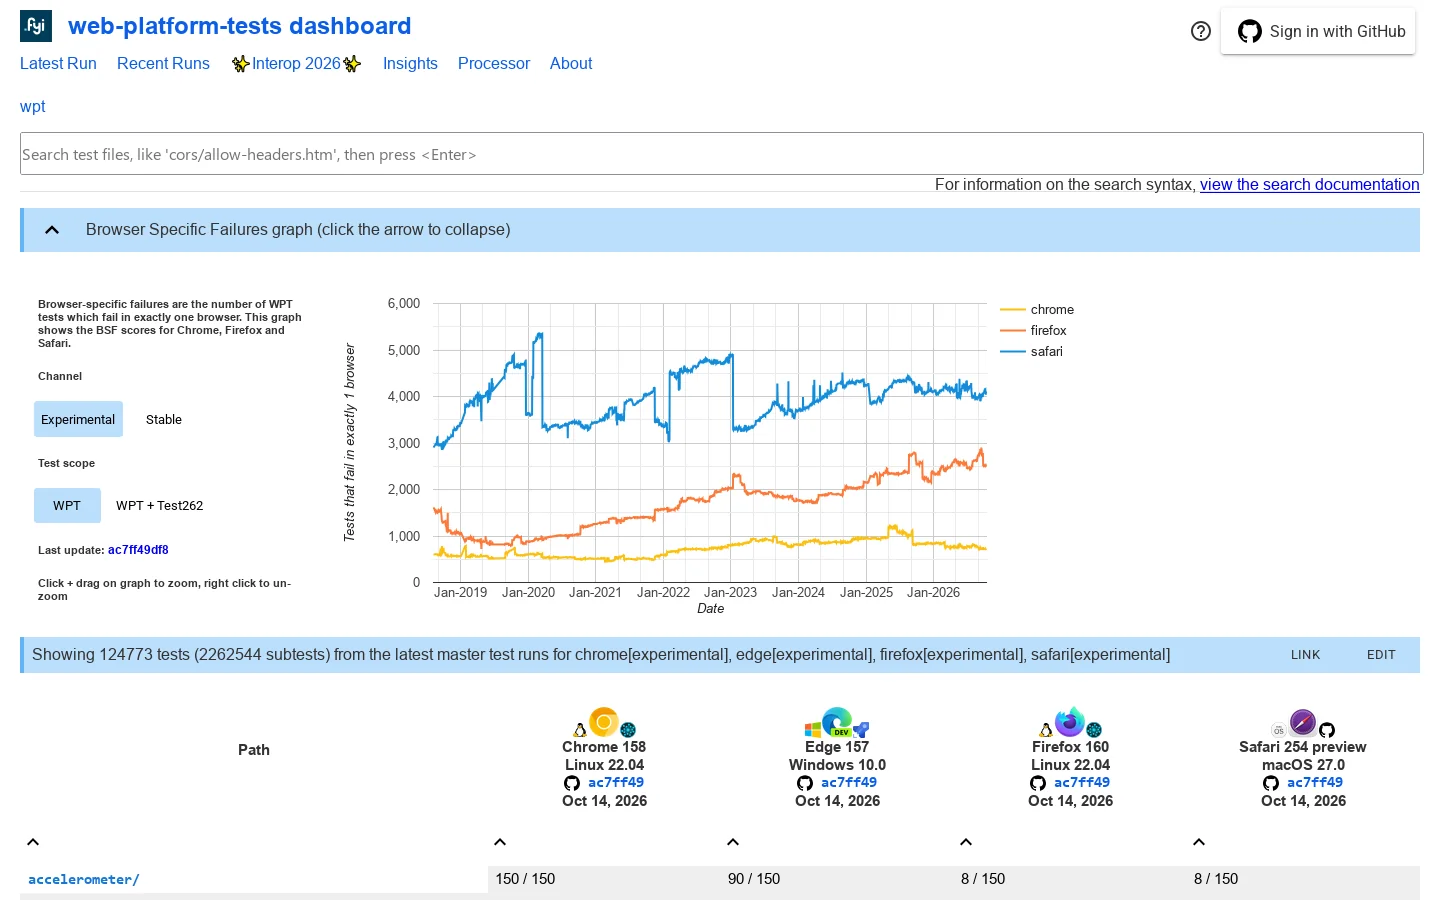Viewport: 1440px width, 900px height.
Task: Click the Firefox browser icon in header
Action: click(1070, 722)
